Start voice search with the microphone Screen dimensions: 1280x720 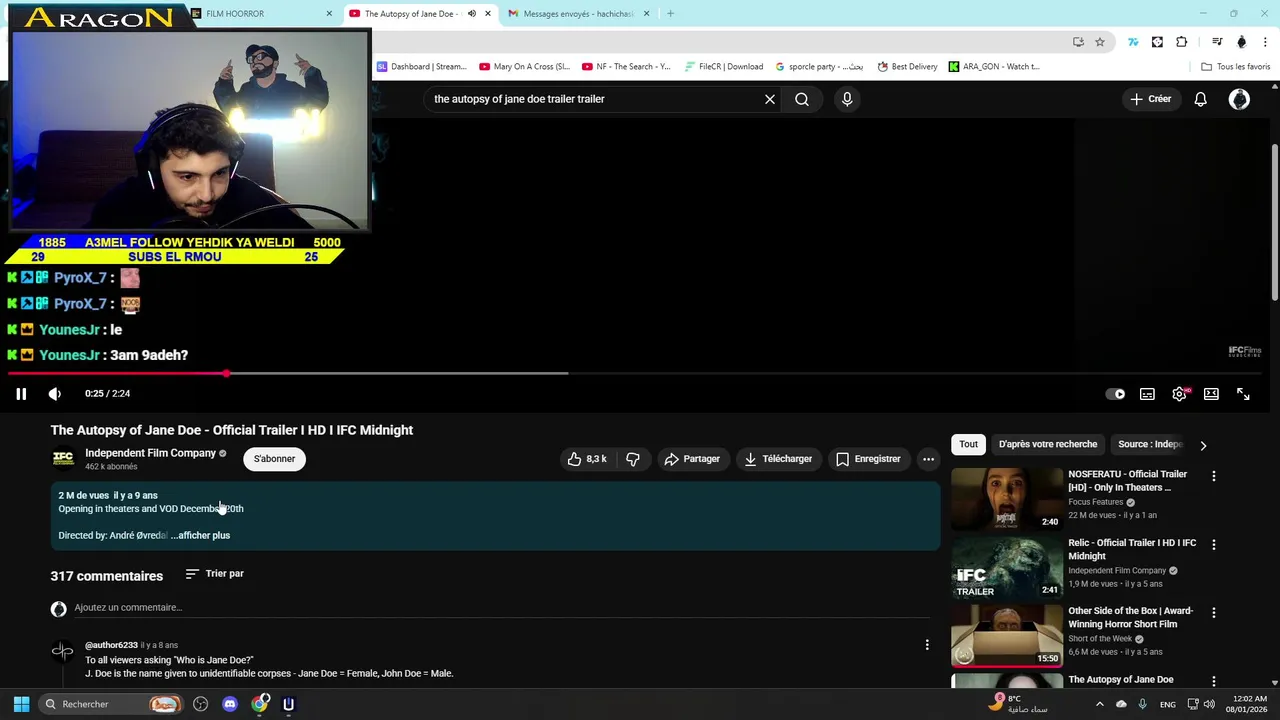pos(847,99)
